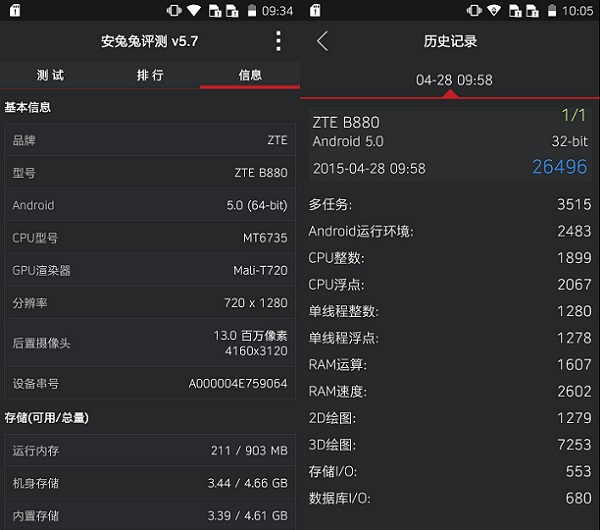Image resolution: width=600 pixels, height=530 pixels.
Task: Select the 04-28 09:58 history entry
Action: click(x=454, y=80)
